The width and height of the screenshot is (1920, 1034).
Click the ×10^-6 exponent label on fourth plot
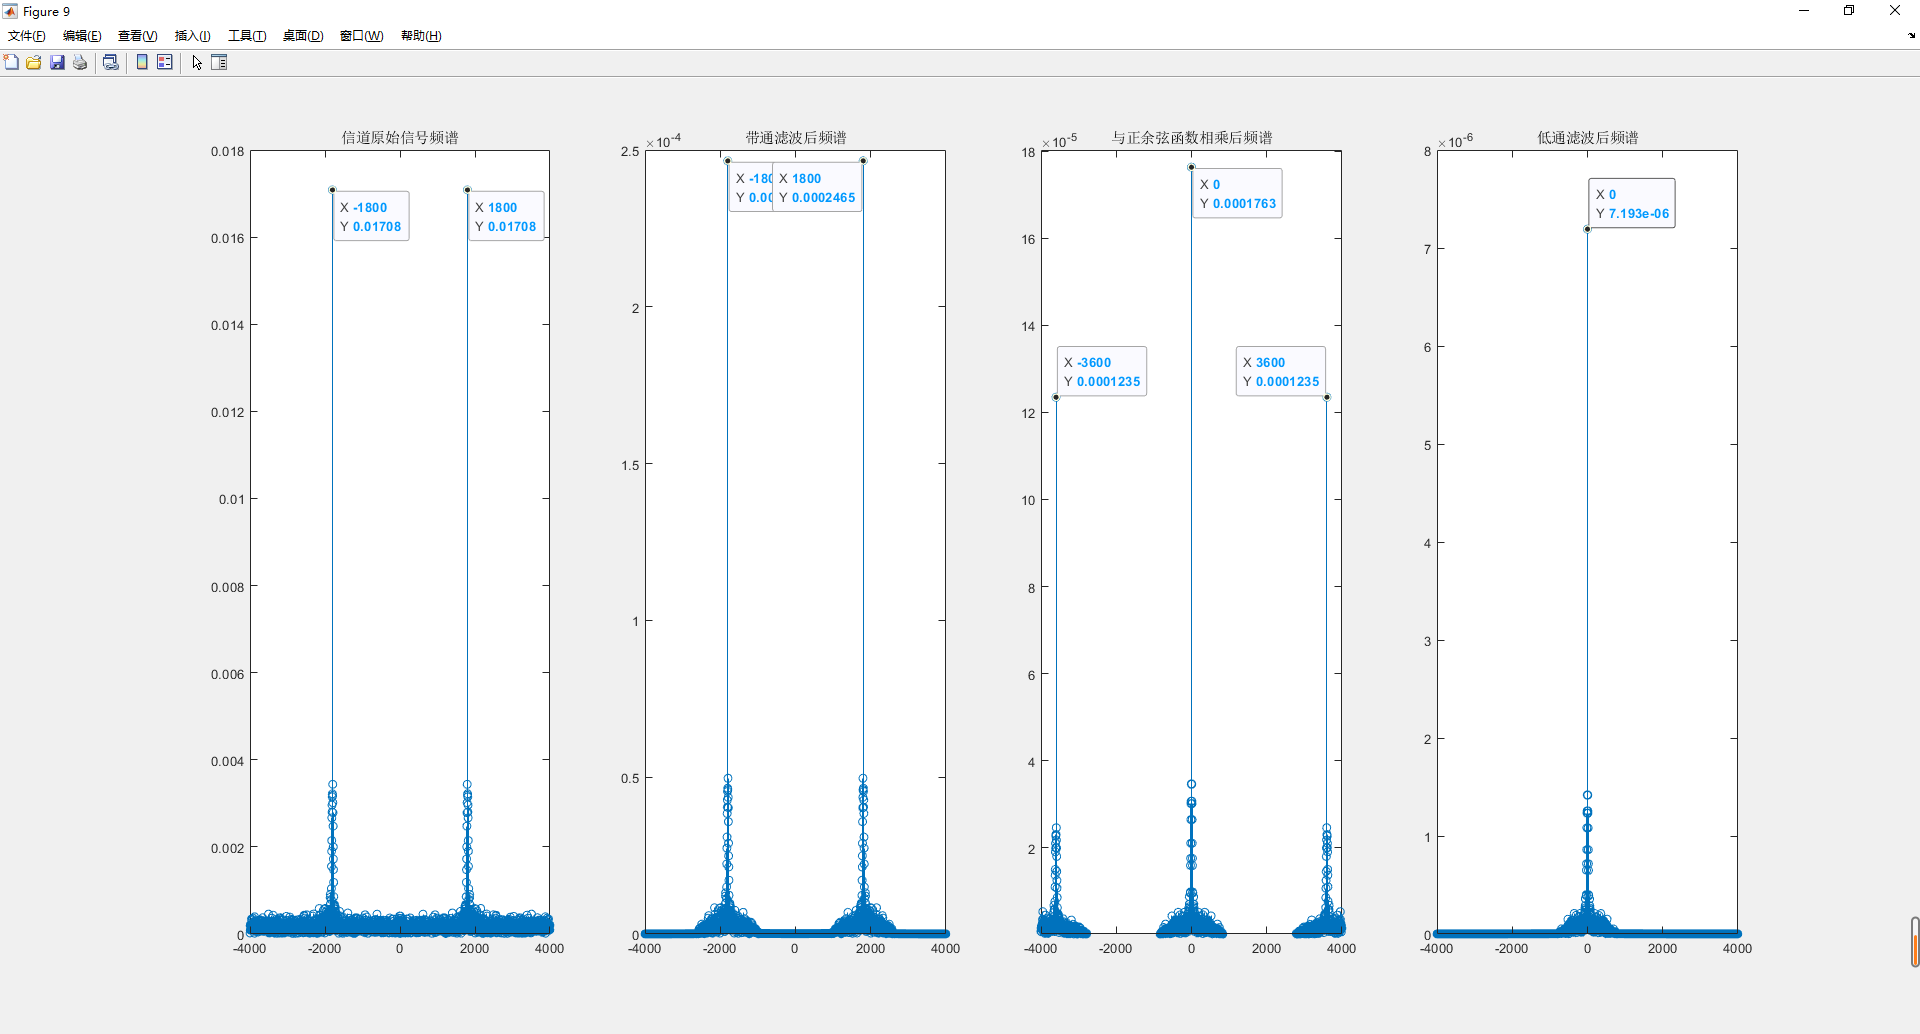(x=1455, y=141)
